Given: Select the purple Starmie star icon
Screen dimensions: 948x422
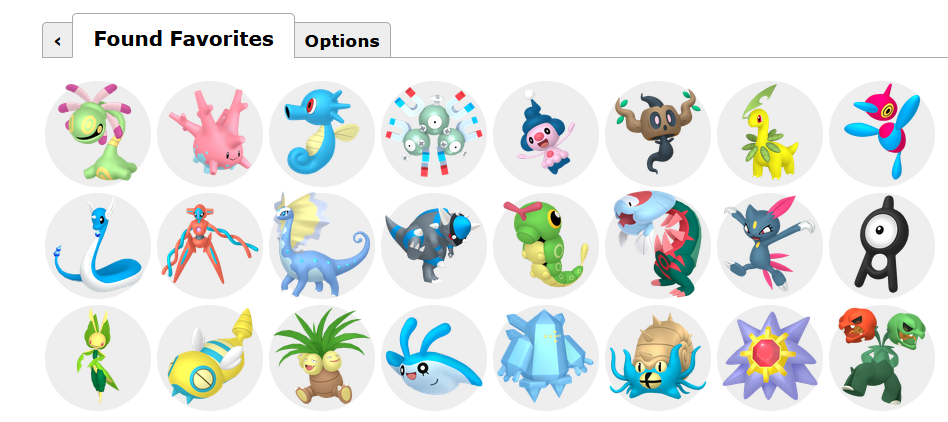Looking at the screenshot, I should click(770, 357).
